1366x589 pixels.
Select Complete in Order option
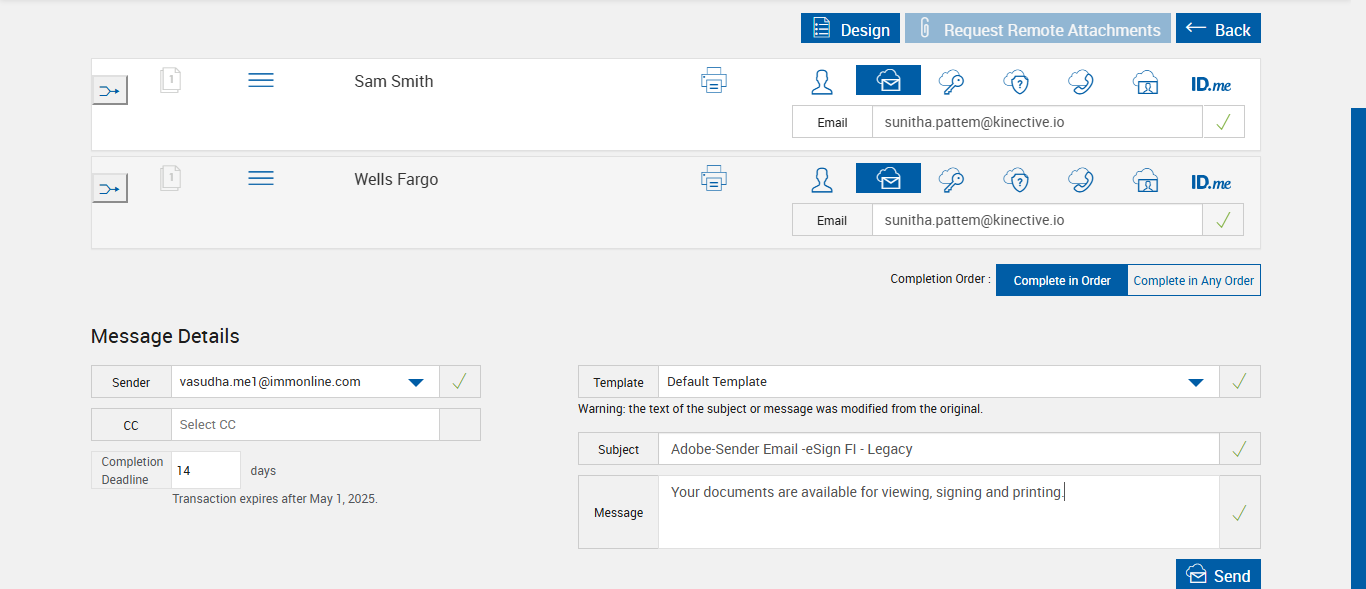click(1062, 281)
